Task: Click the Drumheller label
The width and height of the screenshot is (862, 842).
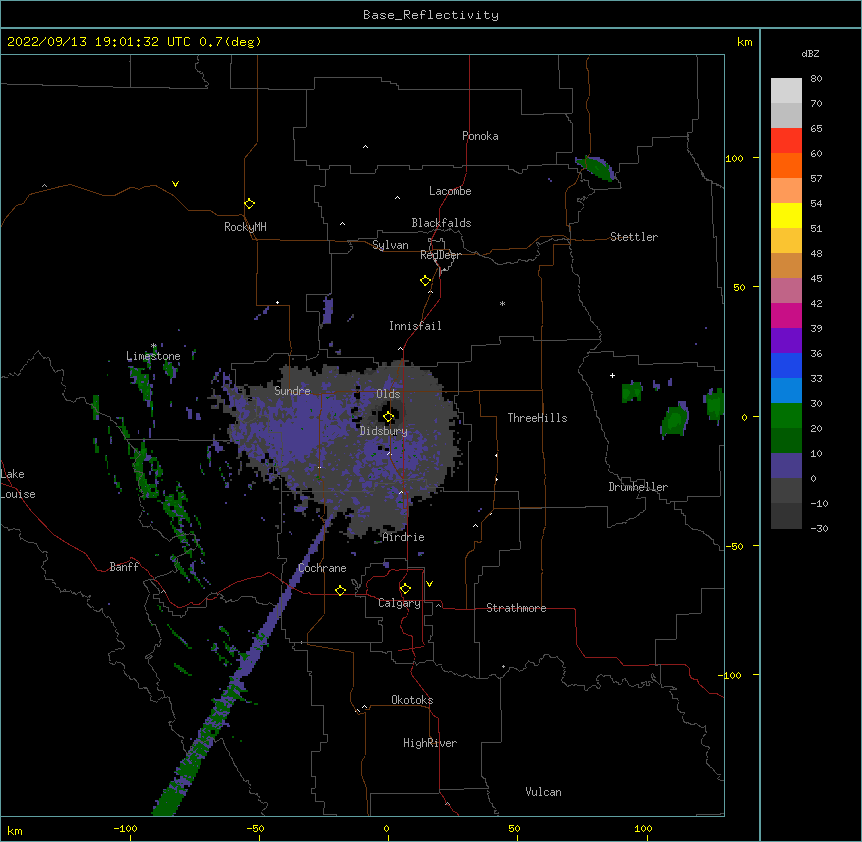Action: (x=638, y=487)
